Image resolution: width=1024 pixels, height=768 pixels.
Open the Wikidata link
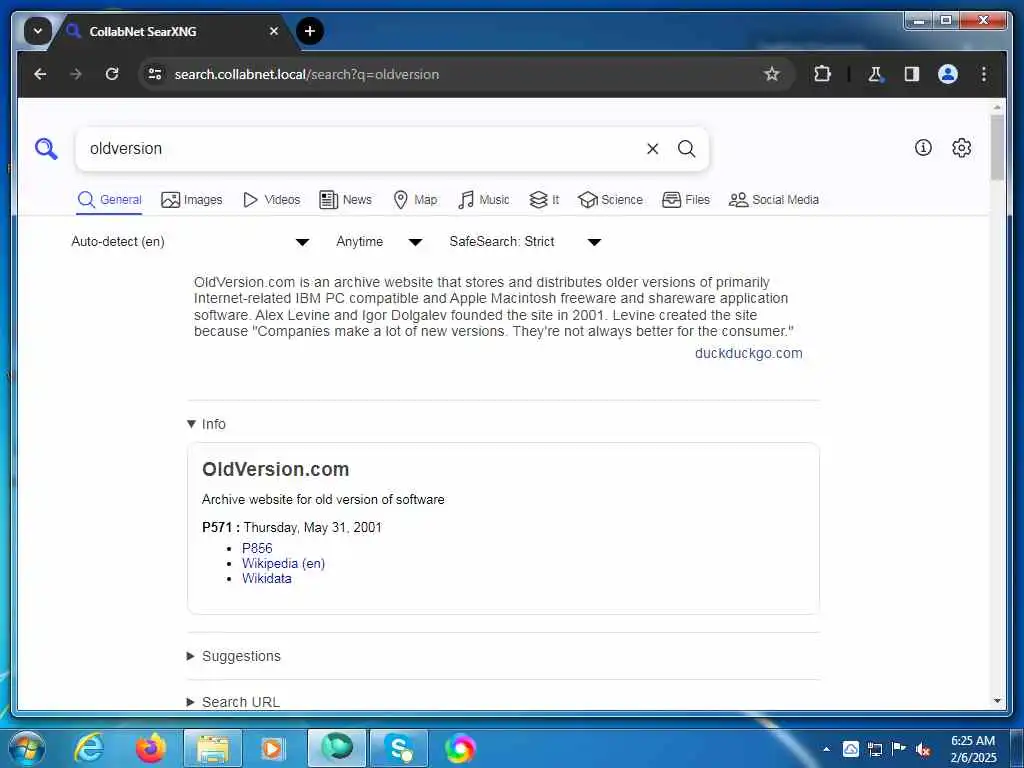click(x=266, y=579)
